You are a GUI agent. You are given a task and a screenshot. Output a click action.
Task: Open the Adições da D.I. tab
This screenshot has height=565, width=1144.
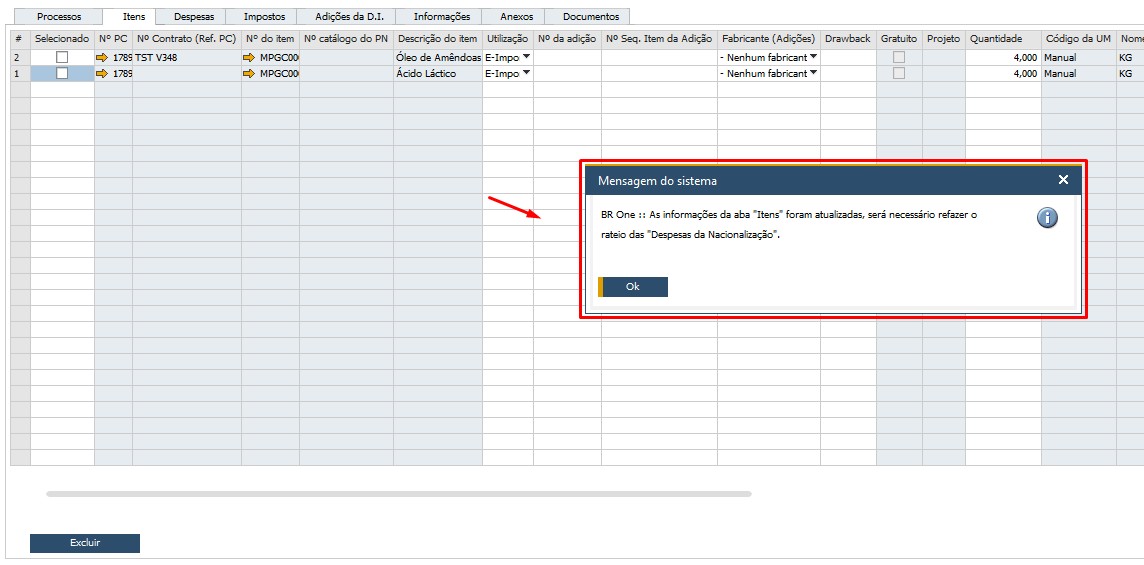coord(345,16)
